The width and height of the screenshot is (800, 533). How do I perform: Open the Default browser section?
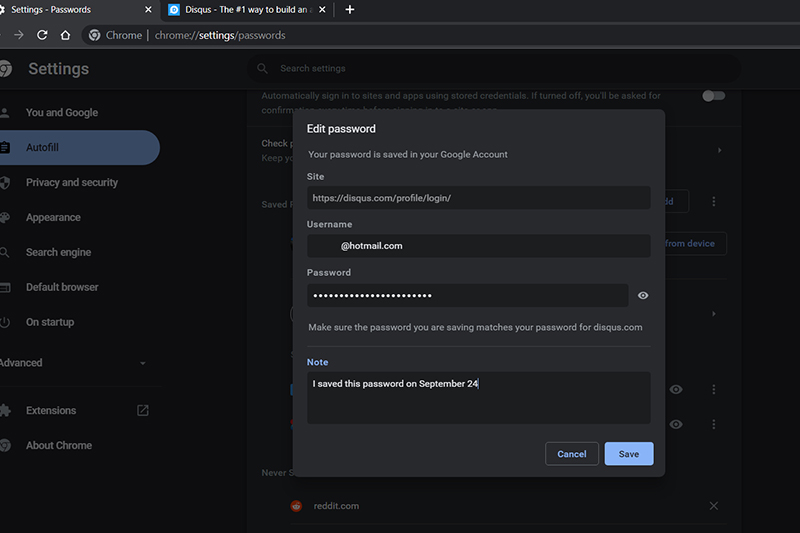(x=62, y=287)
